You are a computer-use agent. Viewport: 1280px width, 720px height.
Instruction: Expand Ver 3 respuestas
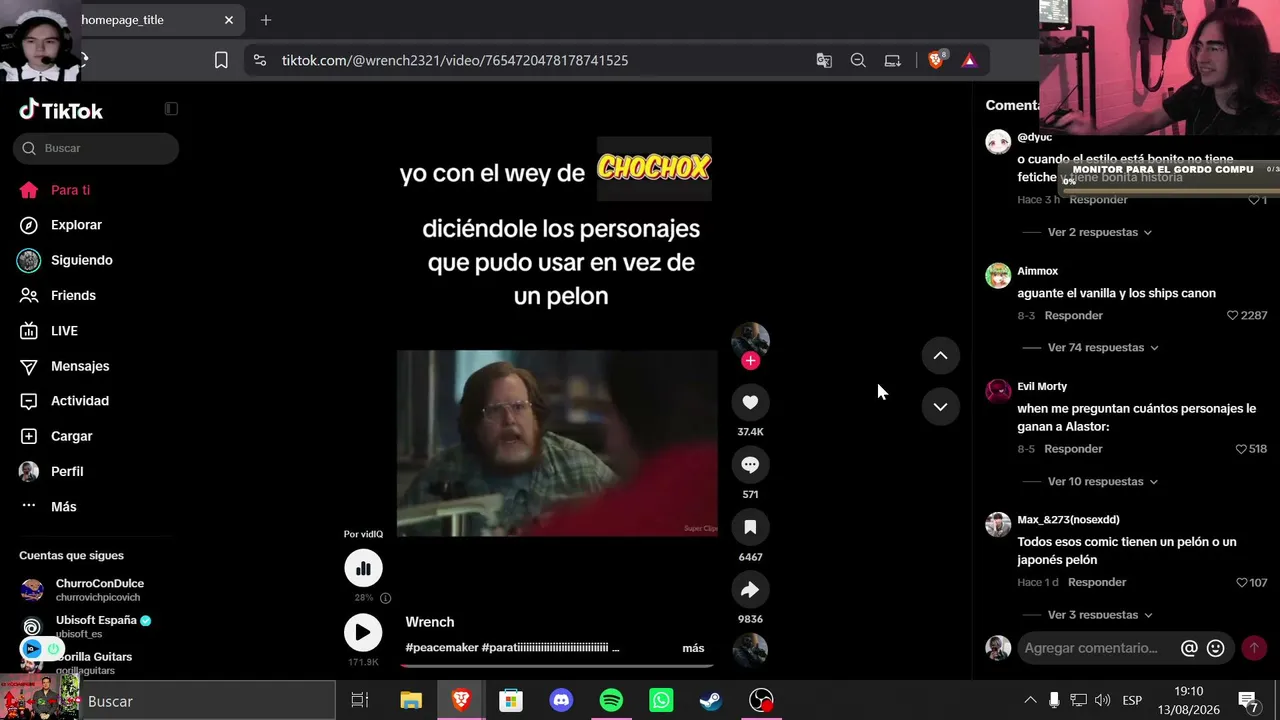(1099, 615)
